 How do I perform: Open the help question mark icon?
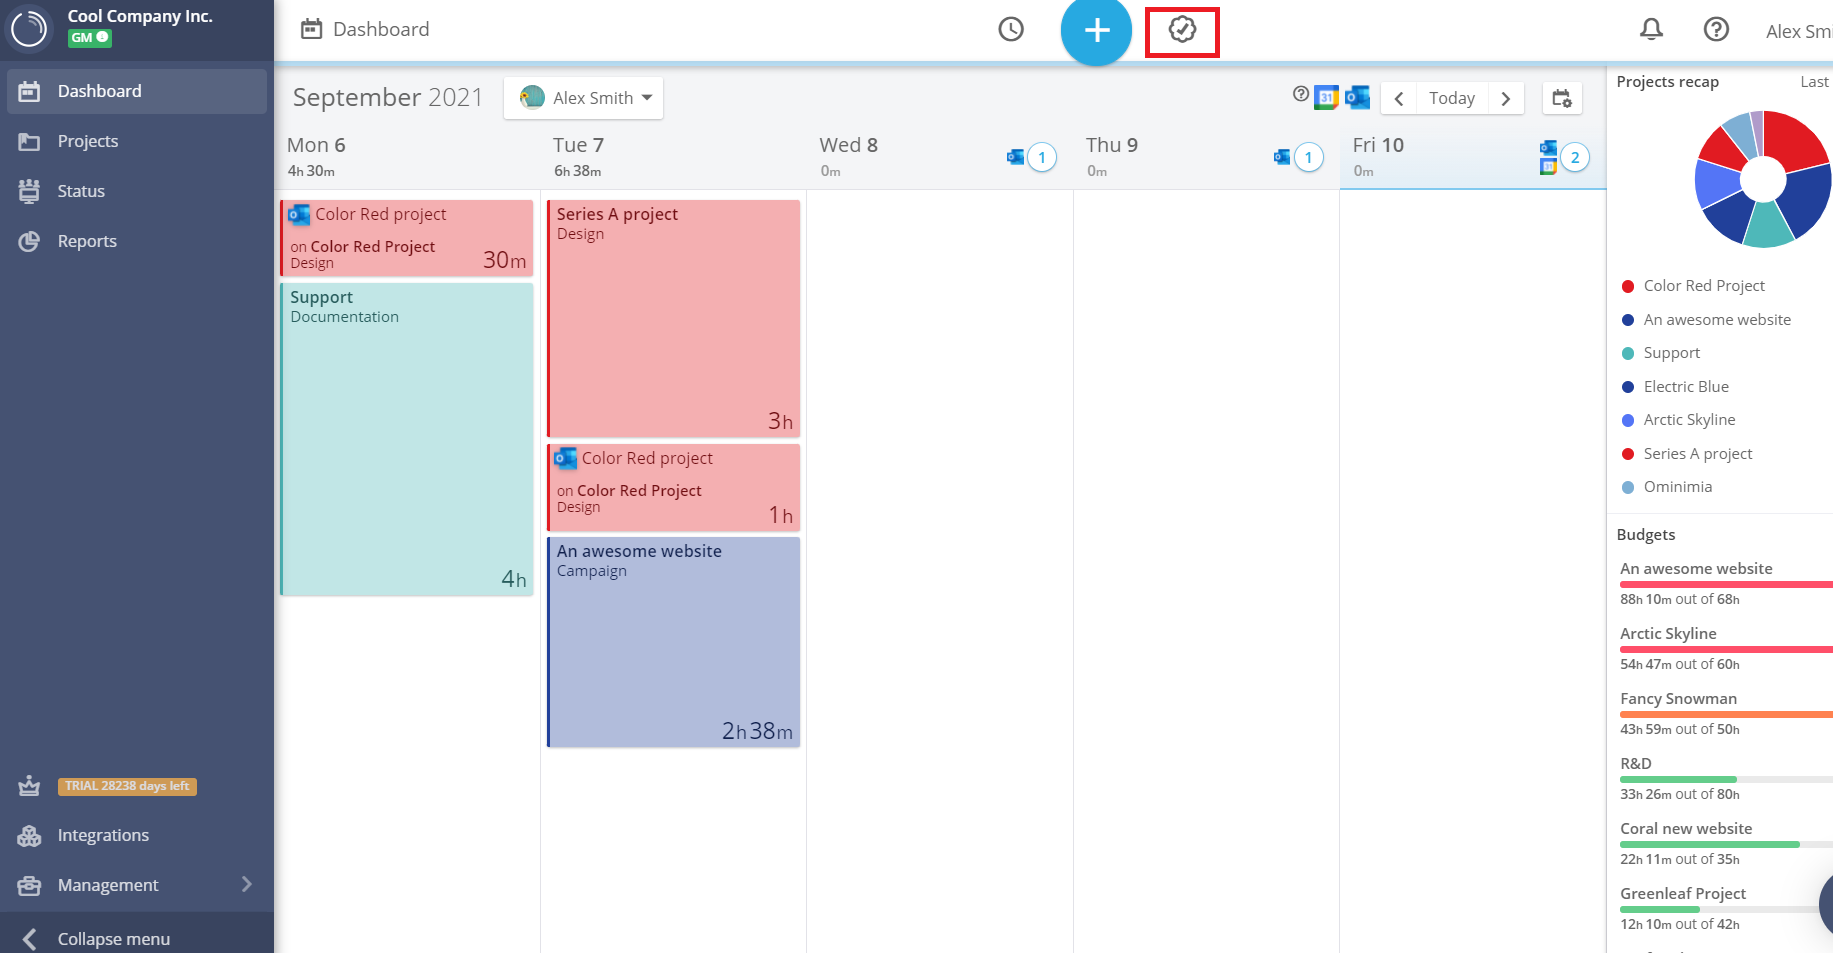point(1716,30)
